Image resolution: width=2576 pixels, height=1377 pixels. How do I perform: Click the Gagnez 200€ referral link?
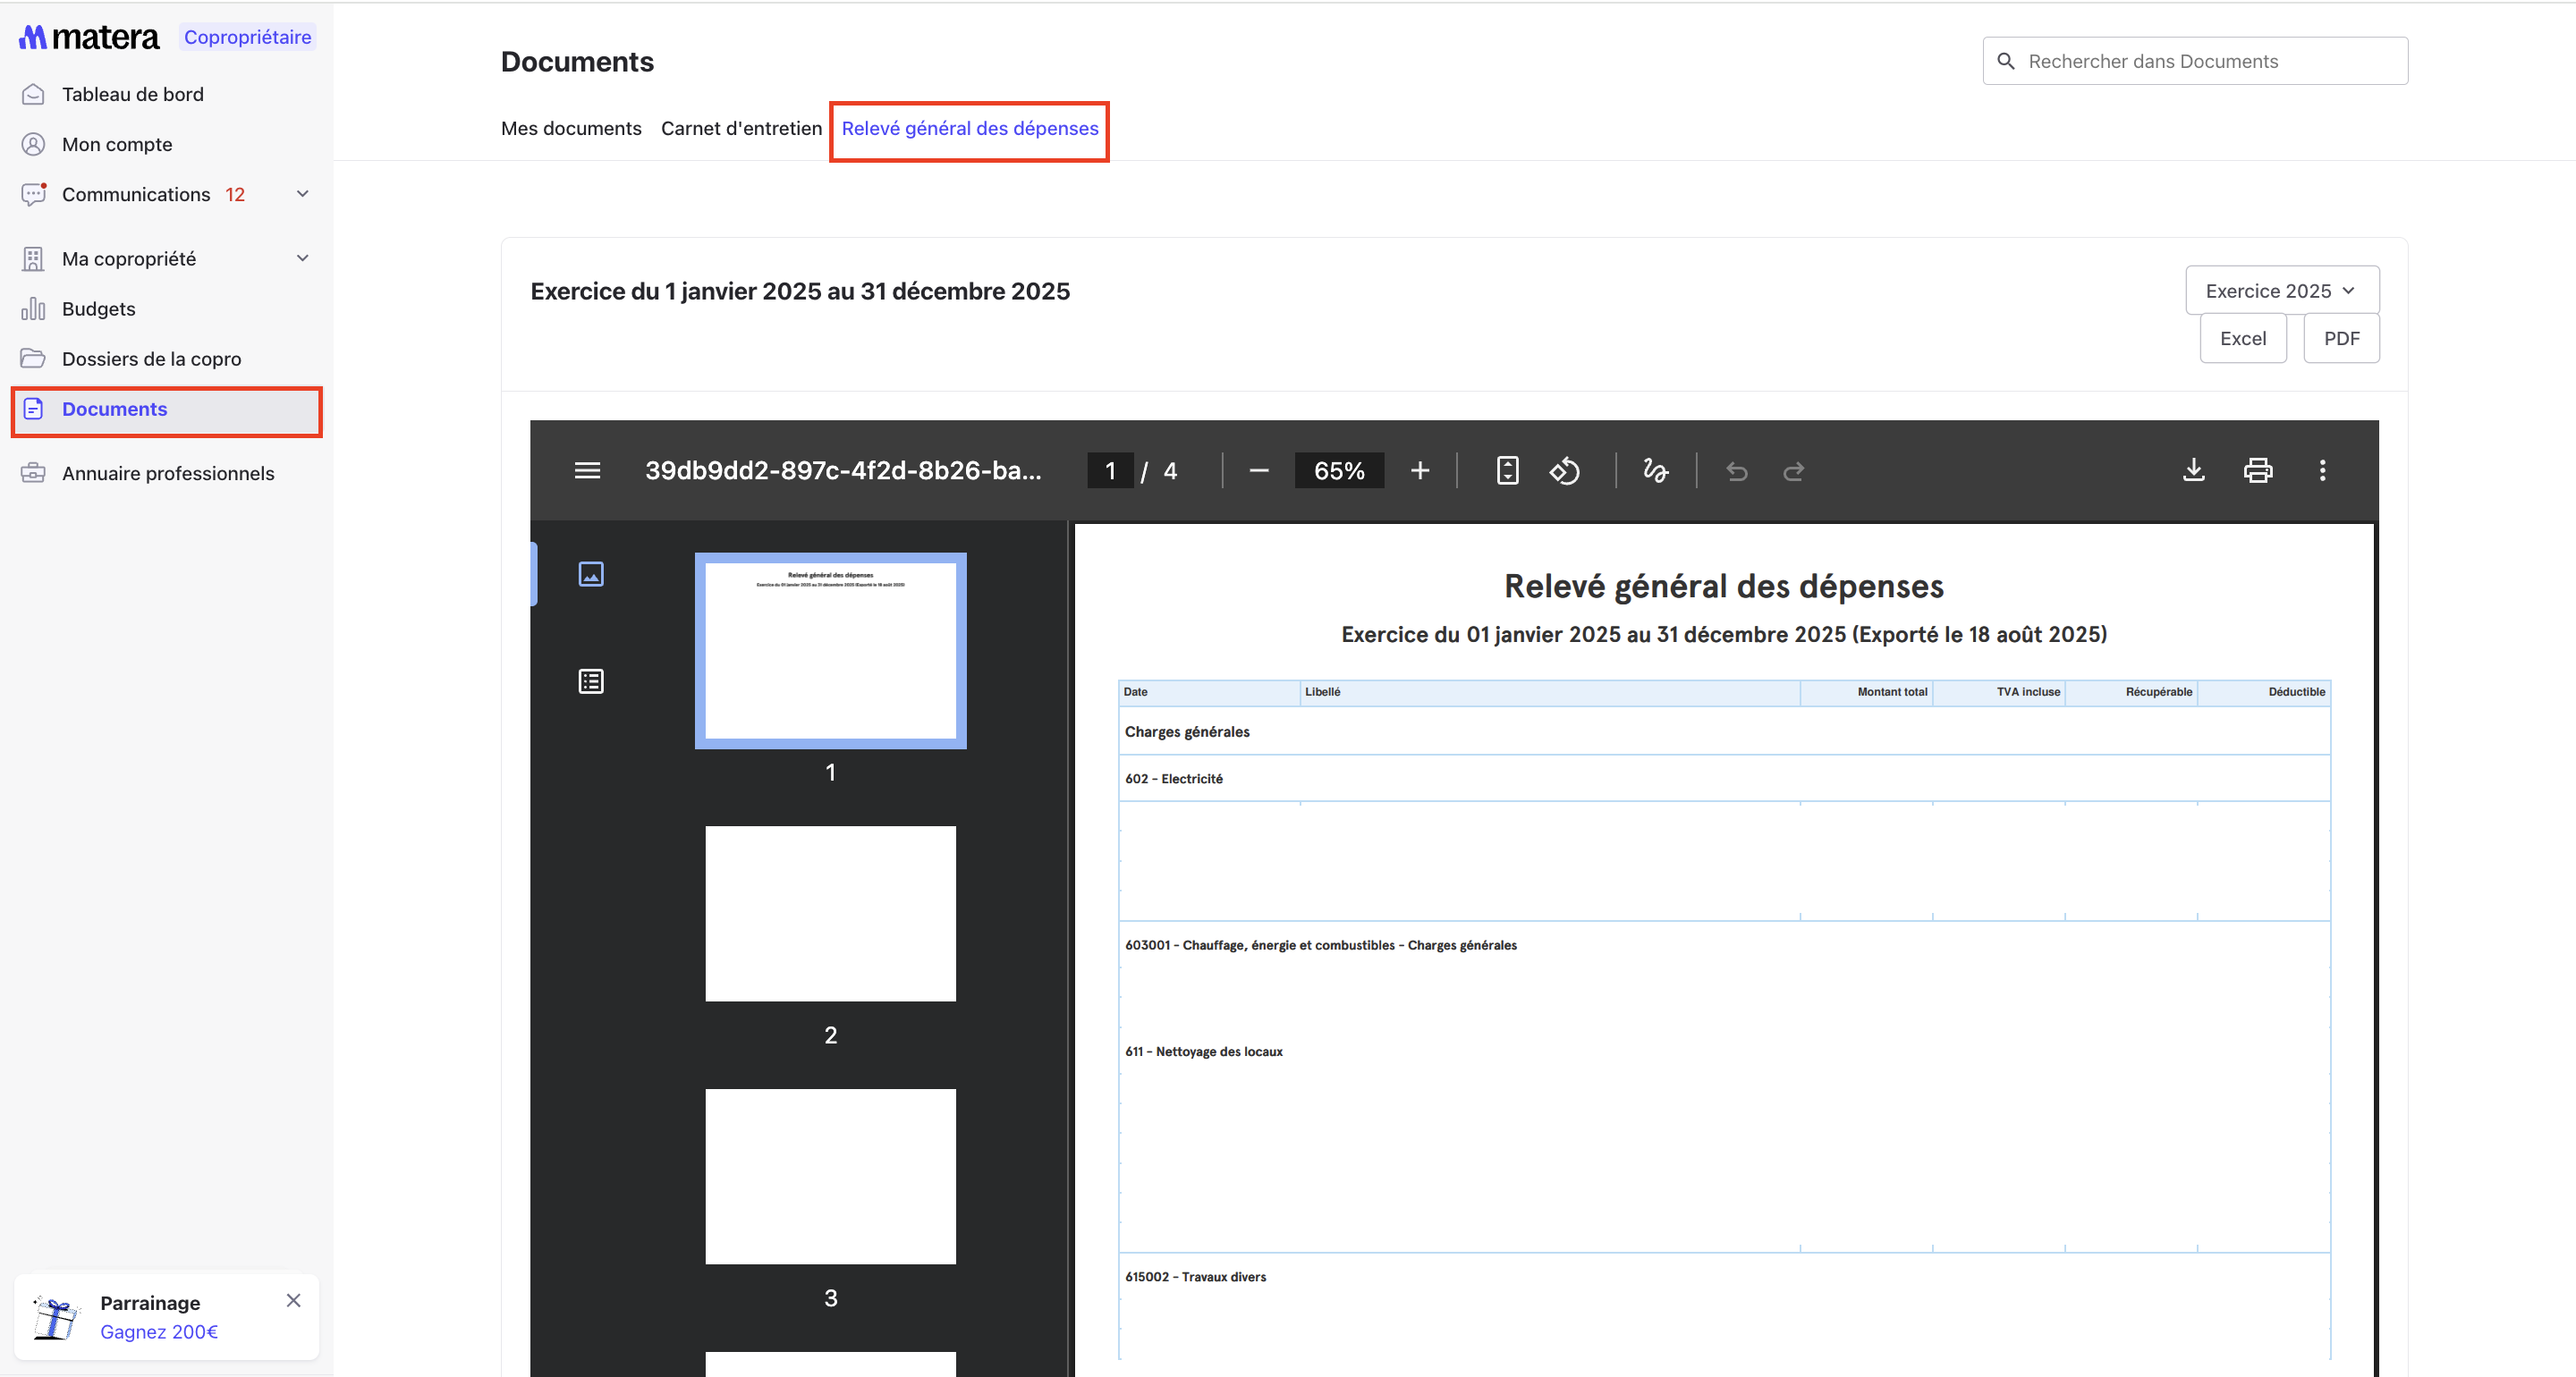tap(159, 1331)
